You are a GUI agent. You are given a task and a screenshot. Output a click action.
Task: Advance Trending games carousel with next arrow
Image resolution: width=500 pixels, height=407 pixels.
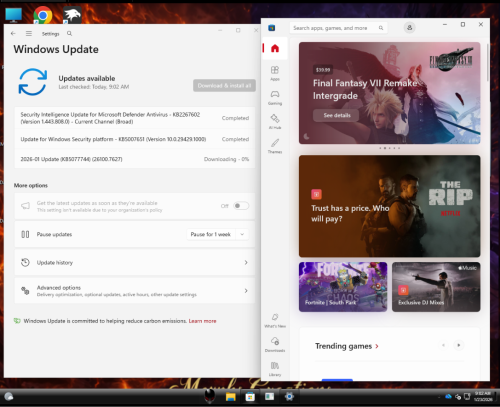459,345
